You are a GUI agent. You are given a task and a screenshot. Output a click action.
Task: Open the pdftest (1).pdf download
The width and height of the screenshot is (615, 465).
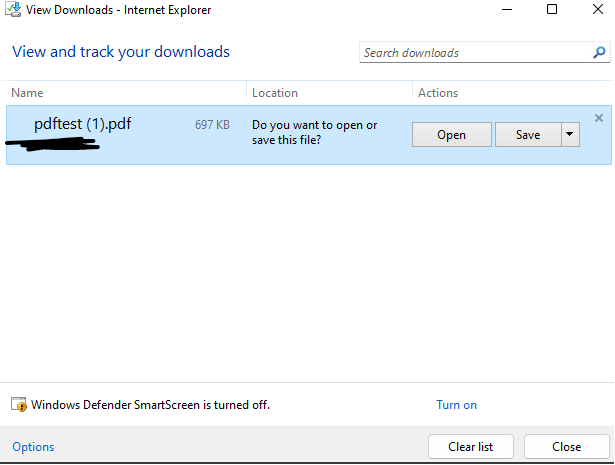(x=451, y=134)
